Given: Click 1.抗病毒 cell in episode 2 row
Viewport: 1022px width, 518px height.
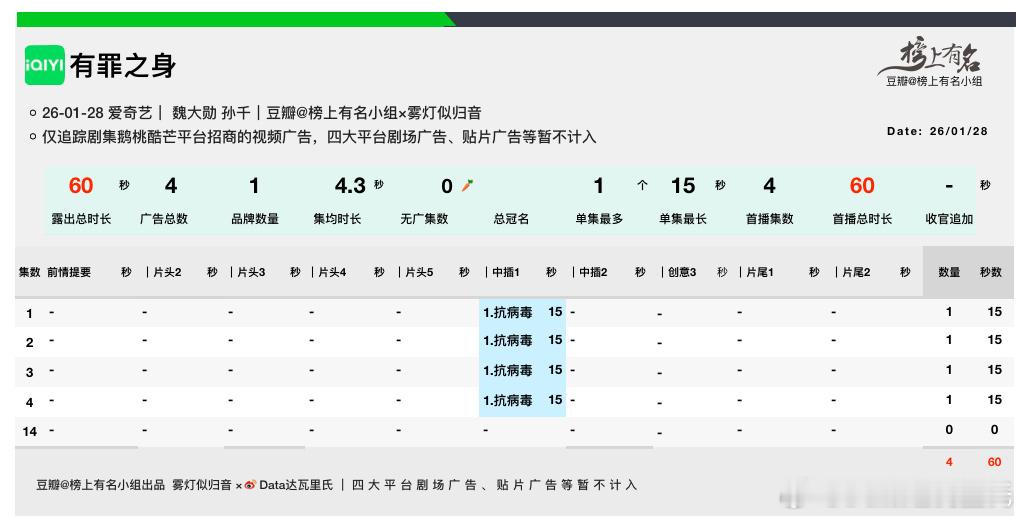Looking at the screenshot, I should point(508,341).
